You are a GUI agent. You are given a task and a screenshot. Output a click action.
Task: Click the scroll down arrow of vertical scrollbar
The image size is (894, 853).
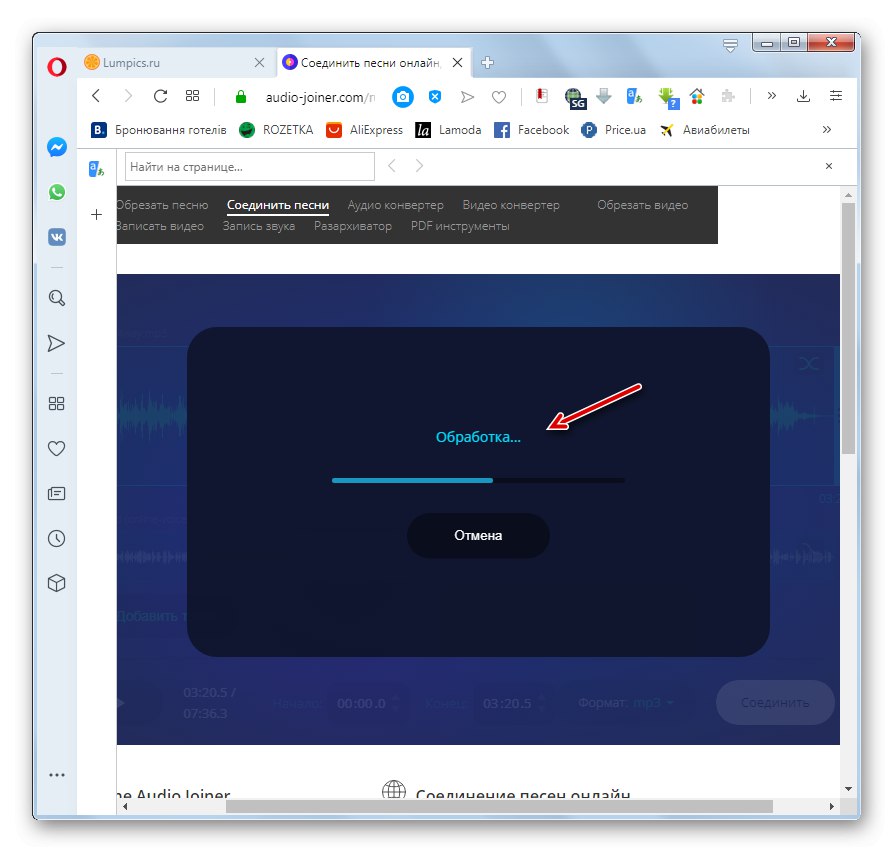click(x=848, y=789)
